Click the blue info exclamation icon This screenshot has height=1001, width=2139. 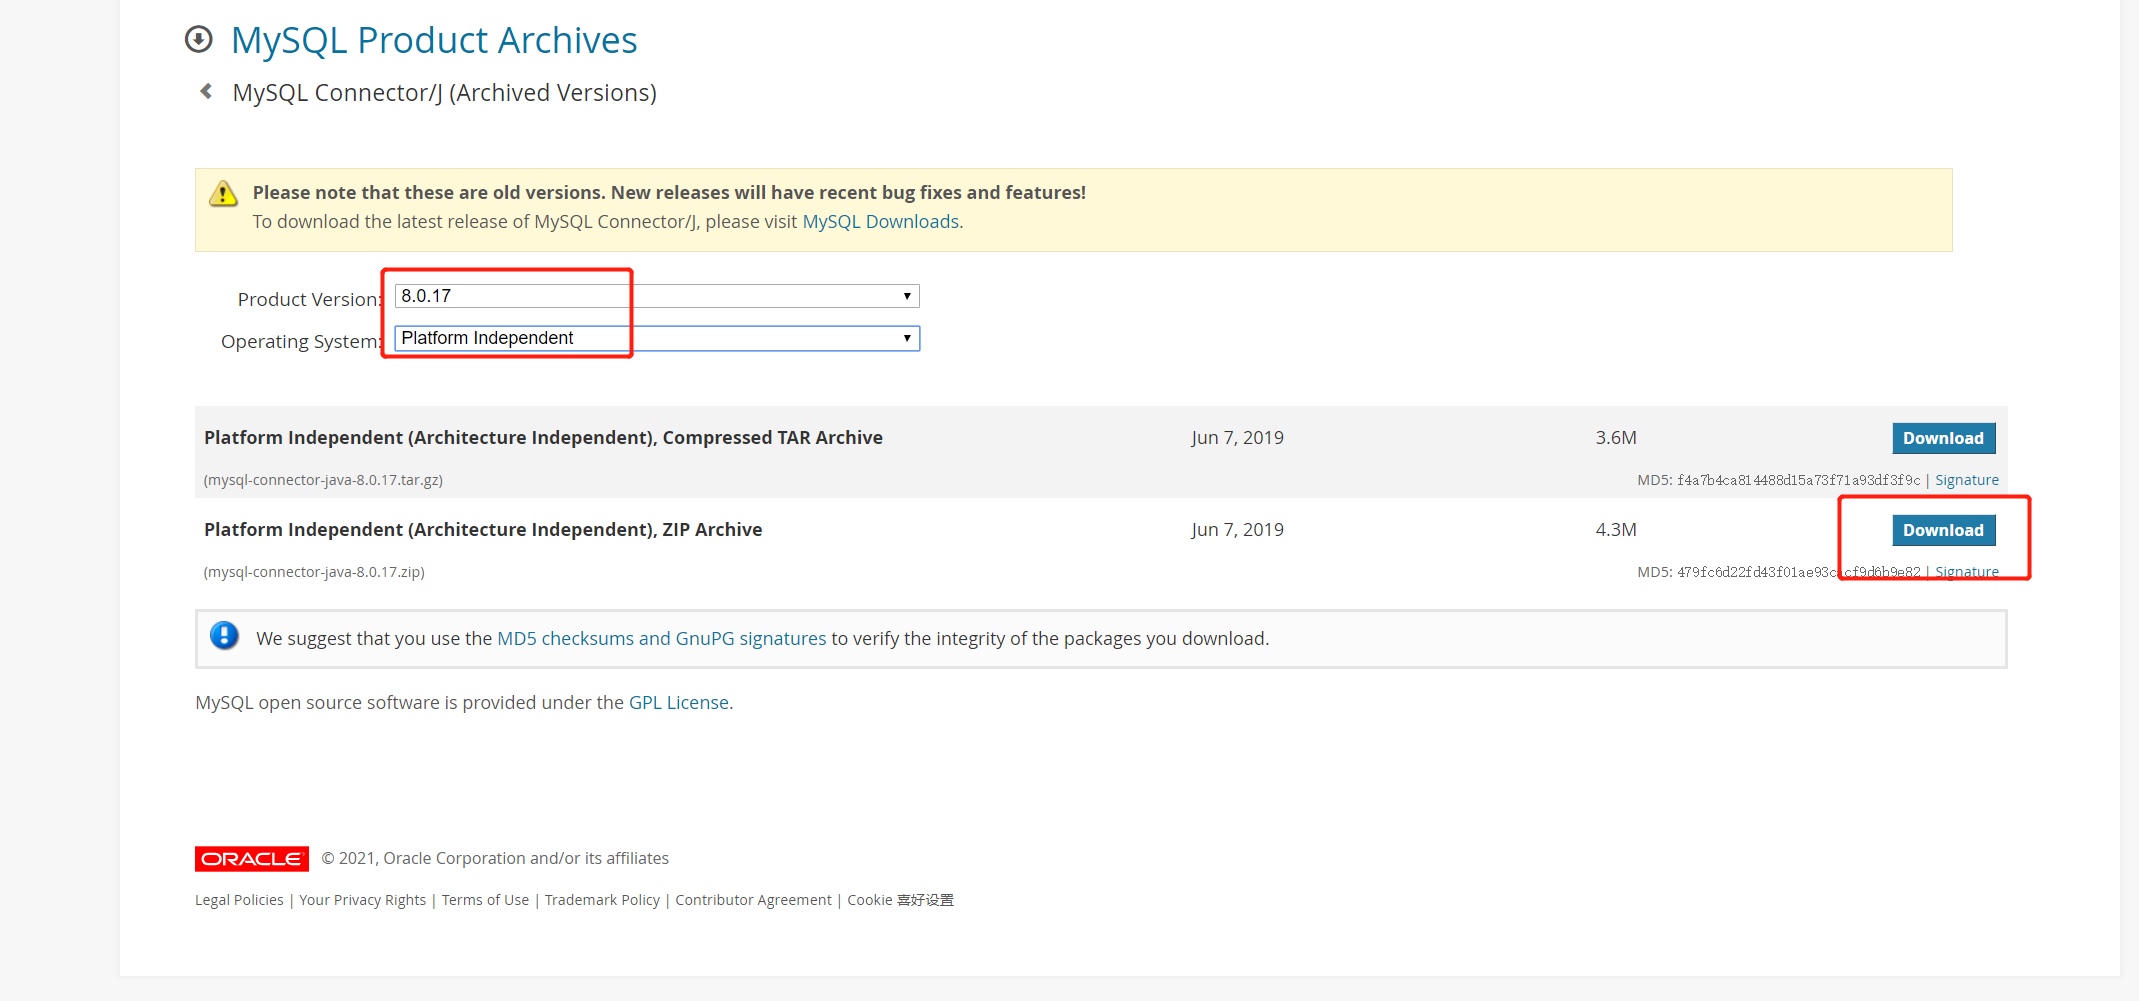click(224, 636)
